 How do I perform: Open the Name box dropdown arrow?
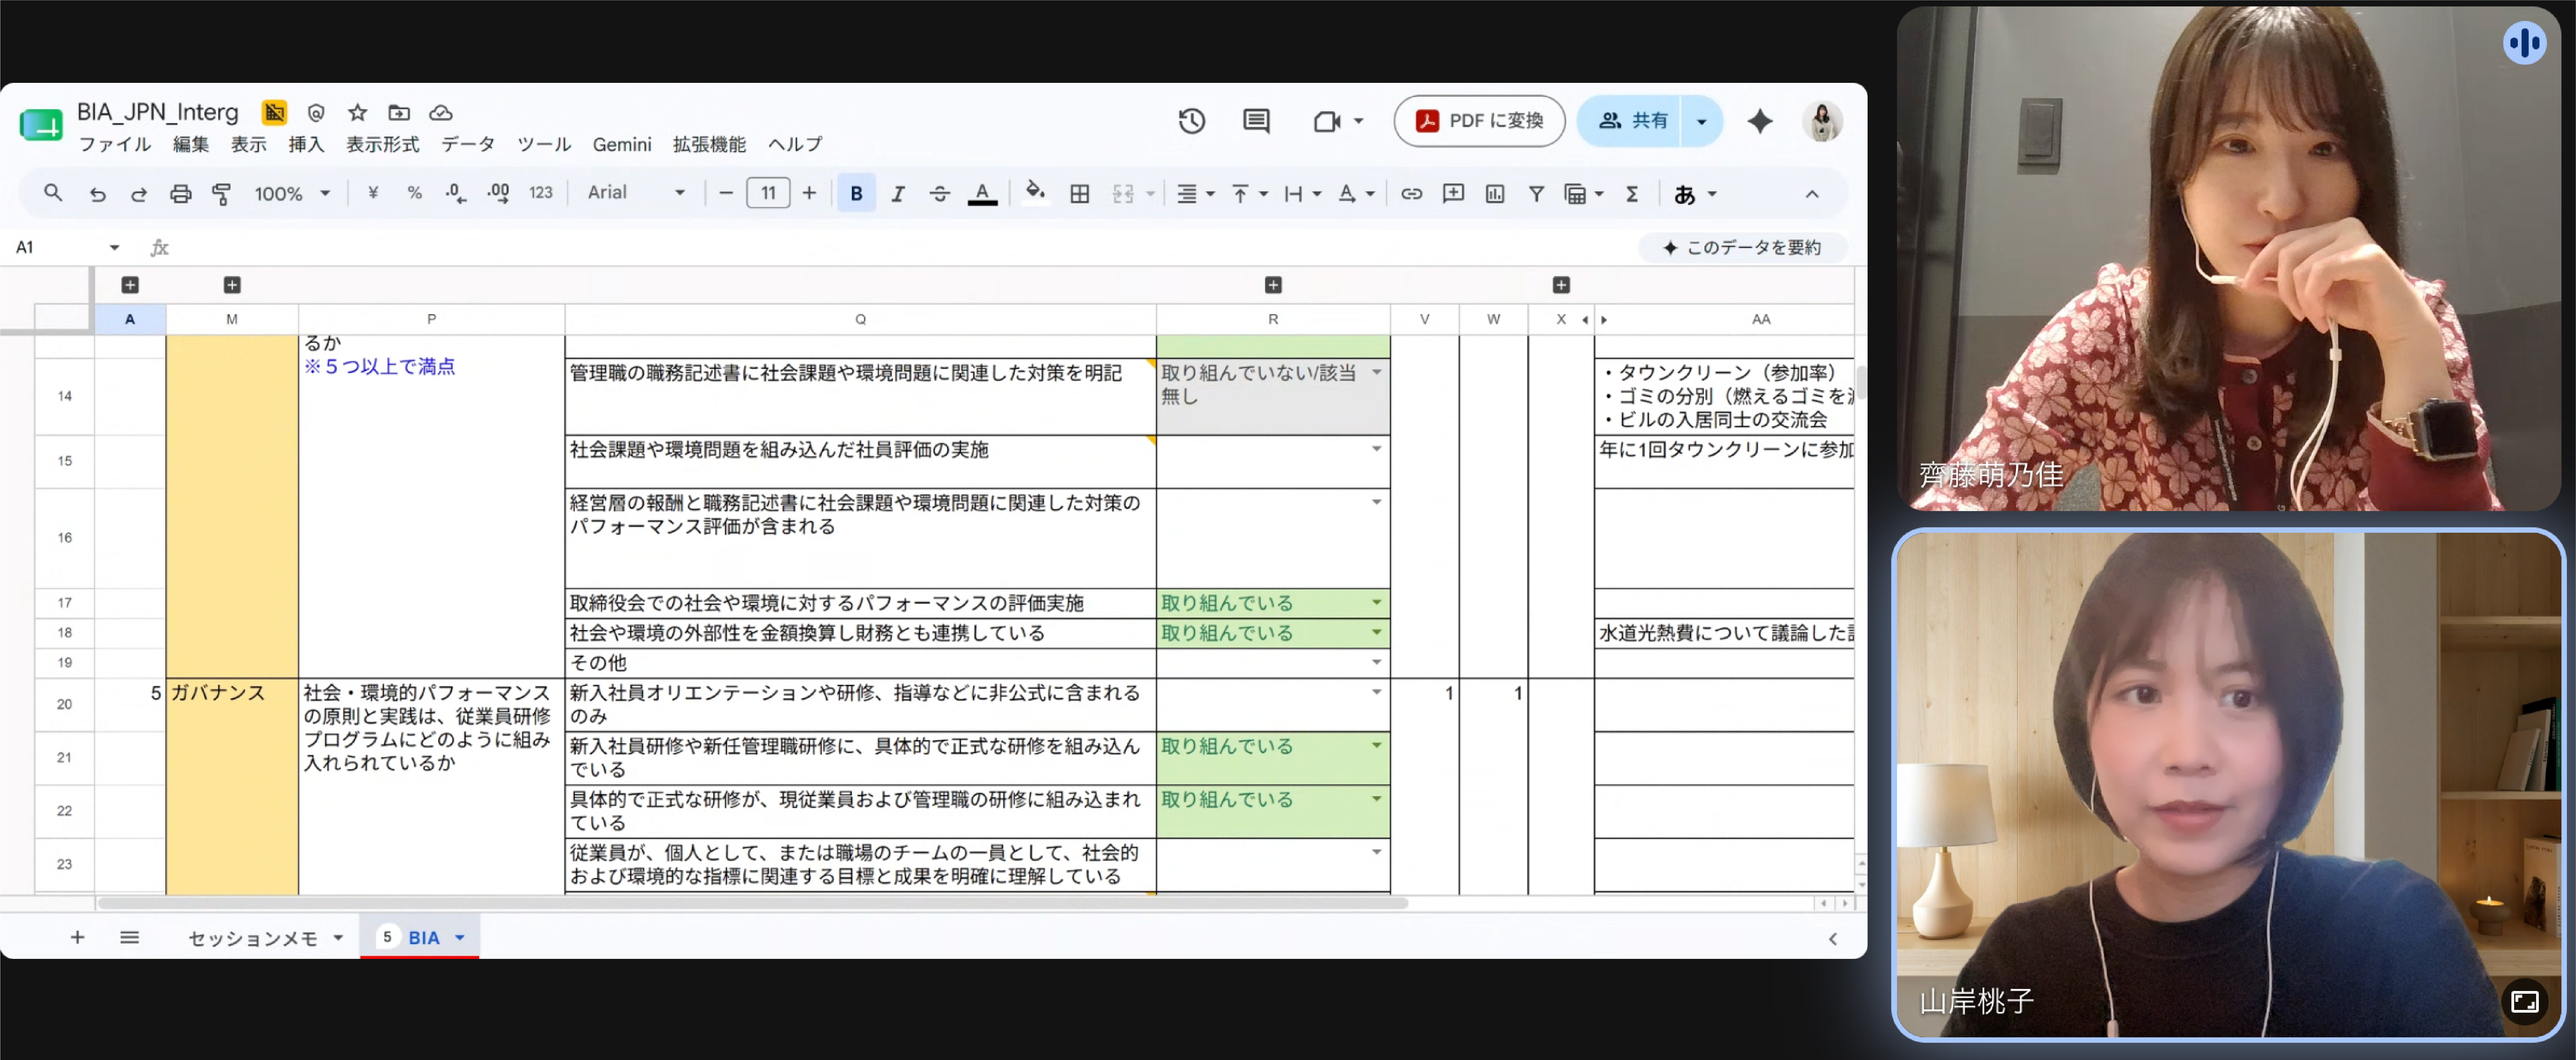coord(114,248)
